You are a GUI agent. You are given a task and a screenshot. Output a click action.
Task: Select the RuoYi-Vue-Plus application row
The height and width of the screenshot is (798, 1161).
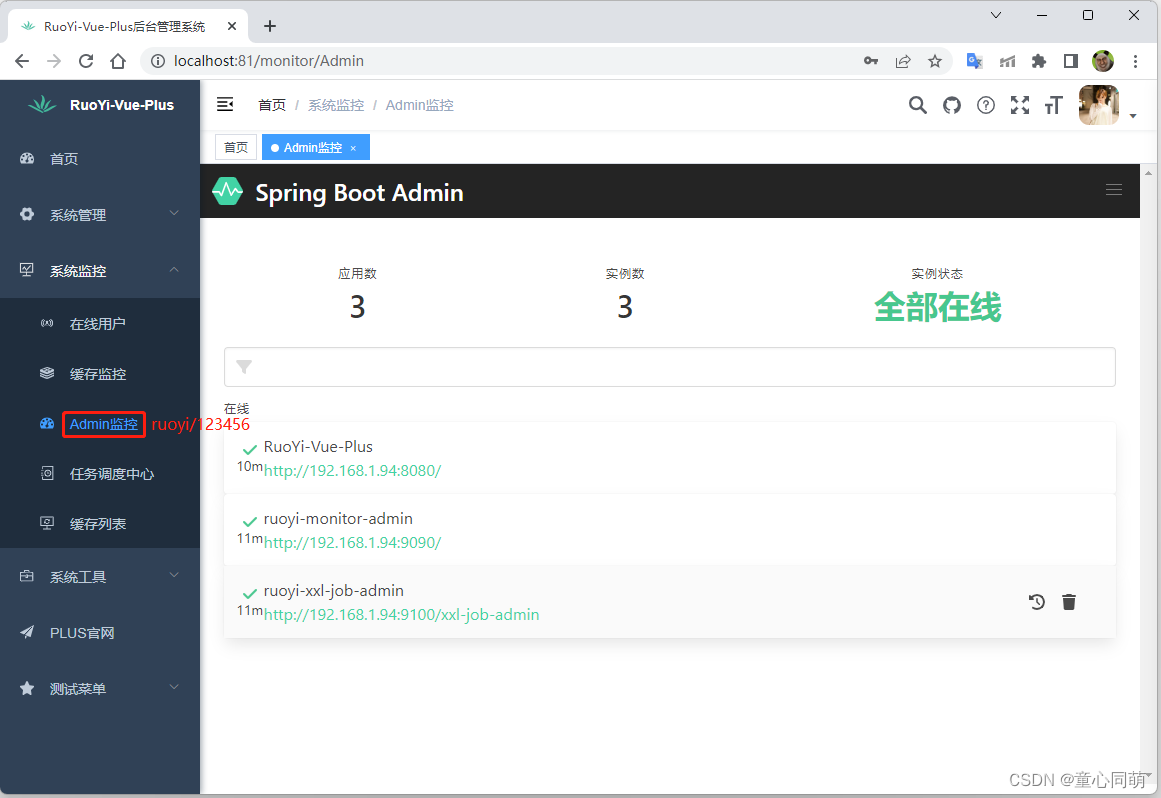(669, 458)
